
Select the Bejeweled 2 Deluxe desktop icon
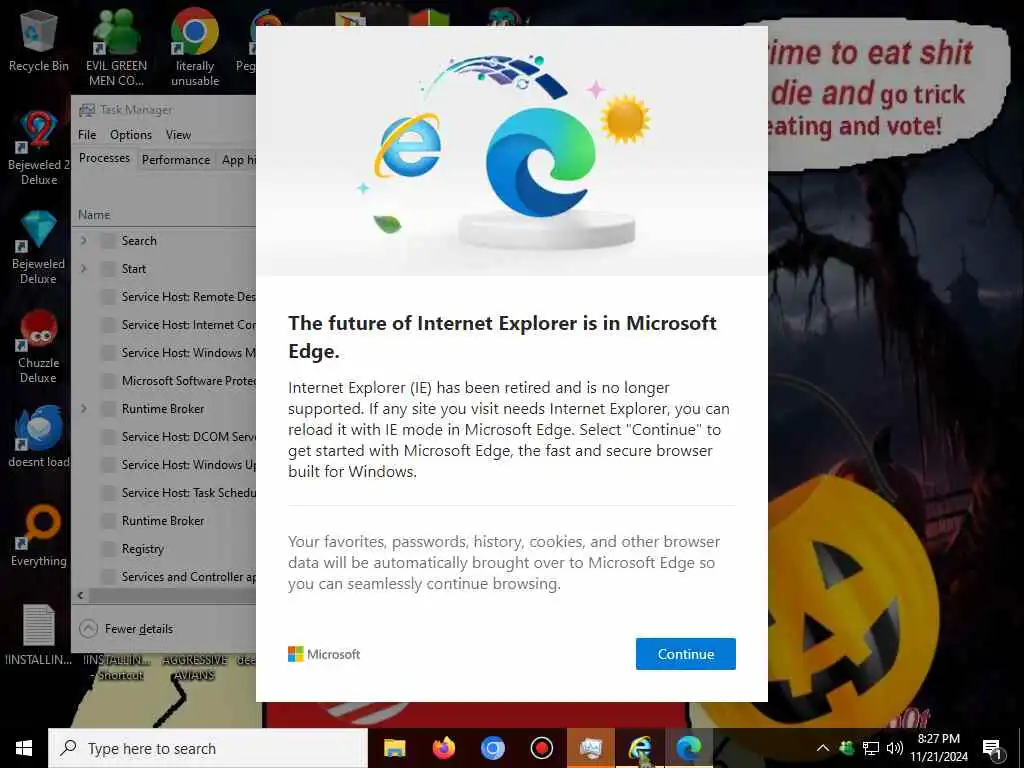(39, 149)
